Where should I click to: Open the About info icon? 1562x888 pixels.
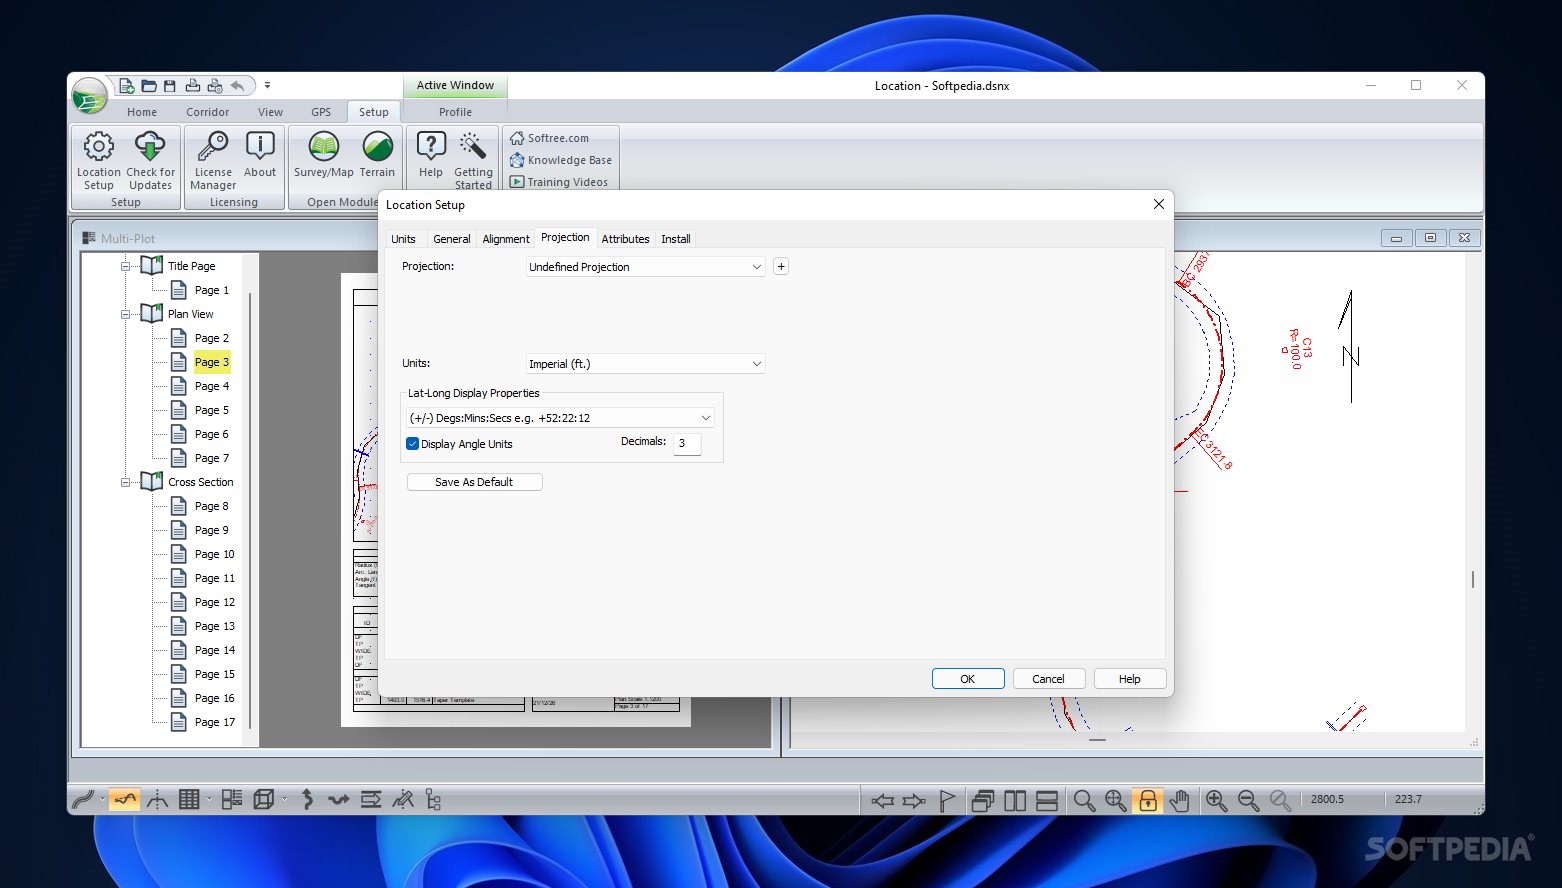point(260,155)
